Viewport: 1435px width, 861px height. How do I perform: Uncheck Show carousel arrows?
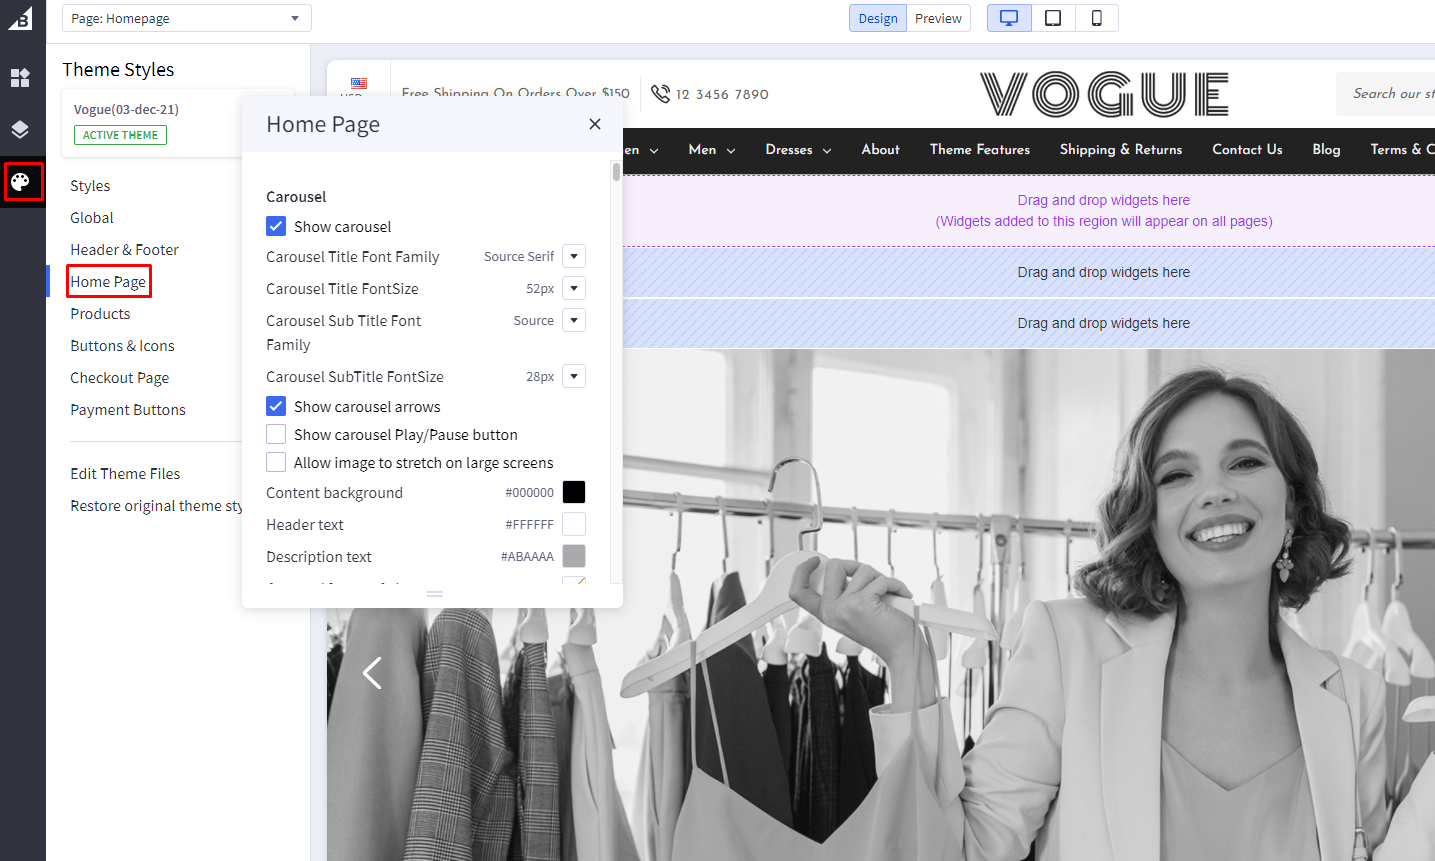276,406
